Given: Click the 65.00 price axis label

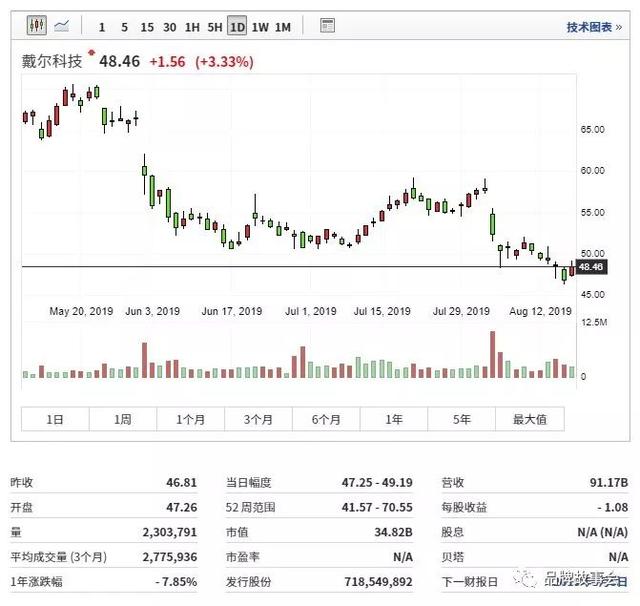Looking at the screenshot, I should (593, 130).
